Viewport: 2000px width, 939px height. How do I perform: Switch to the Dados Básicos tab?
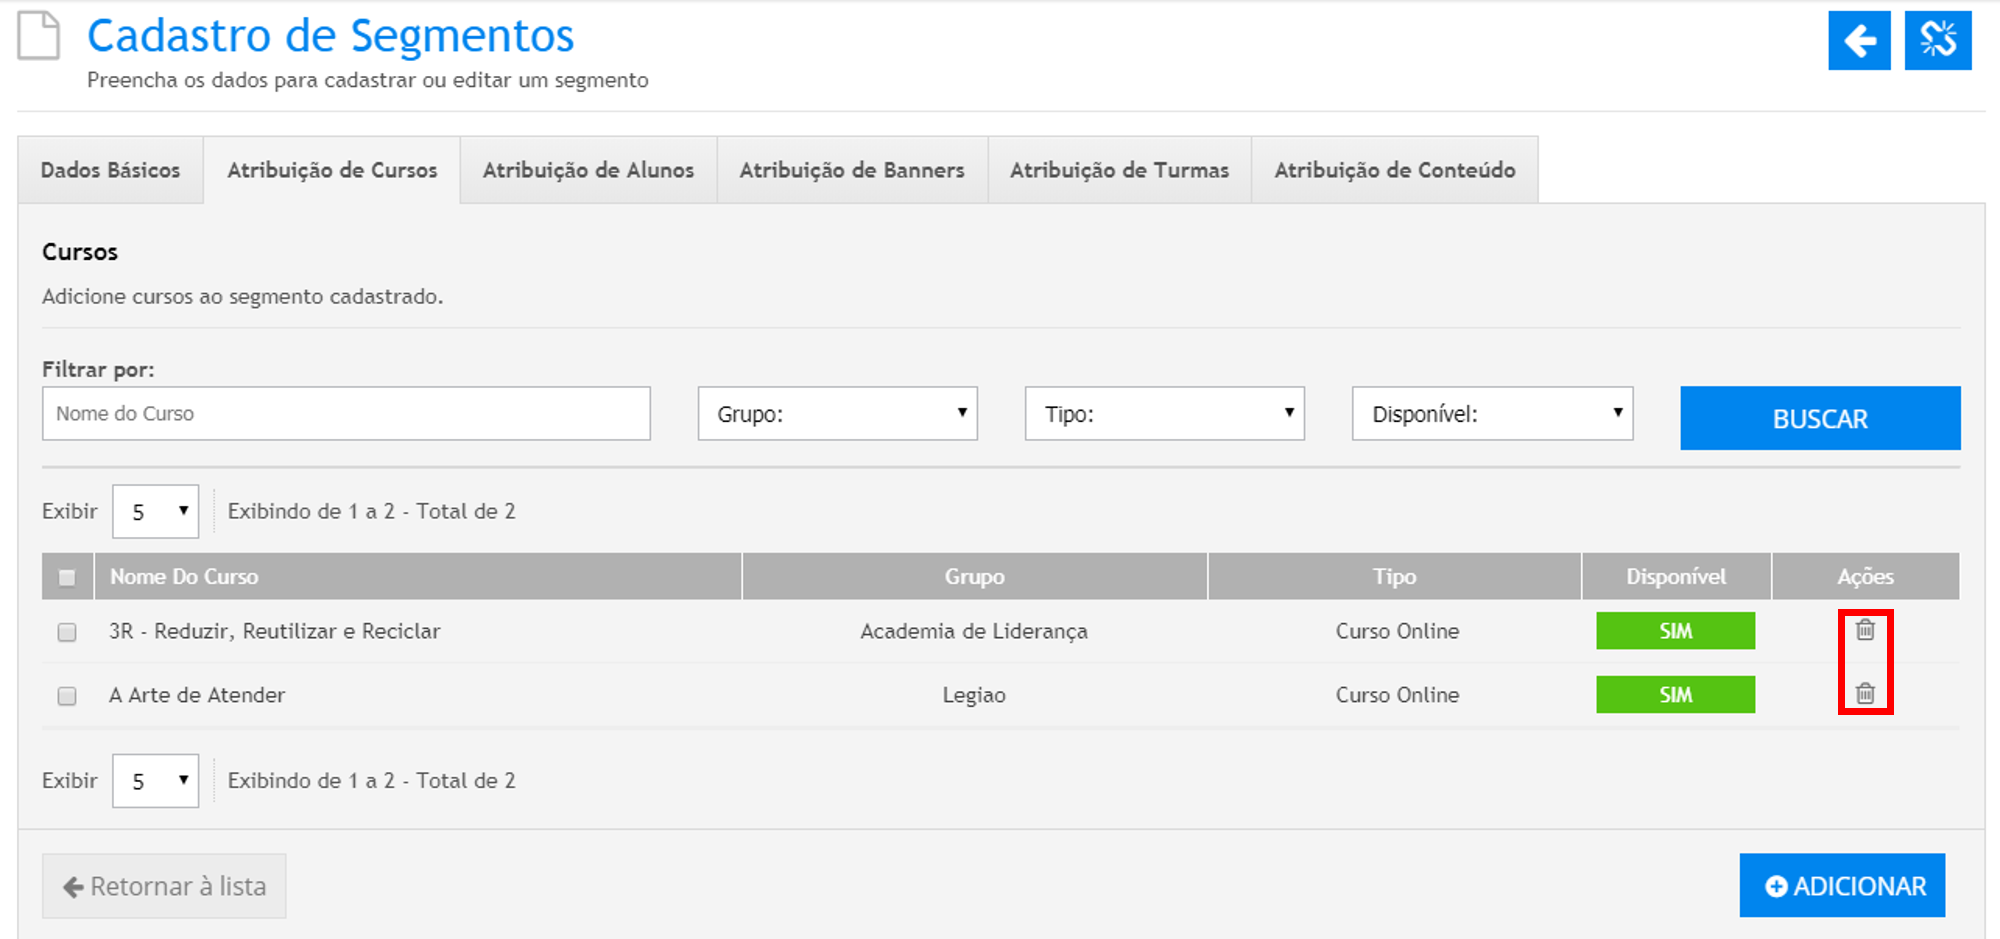[x=111, y=171]
